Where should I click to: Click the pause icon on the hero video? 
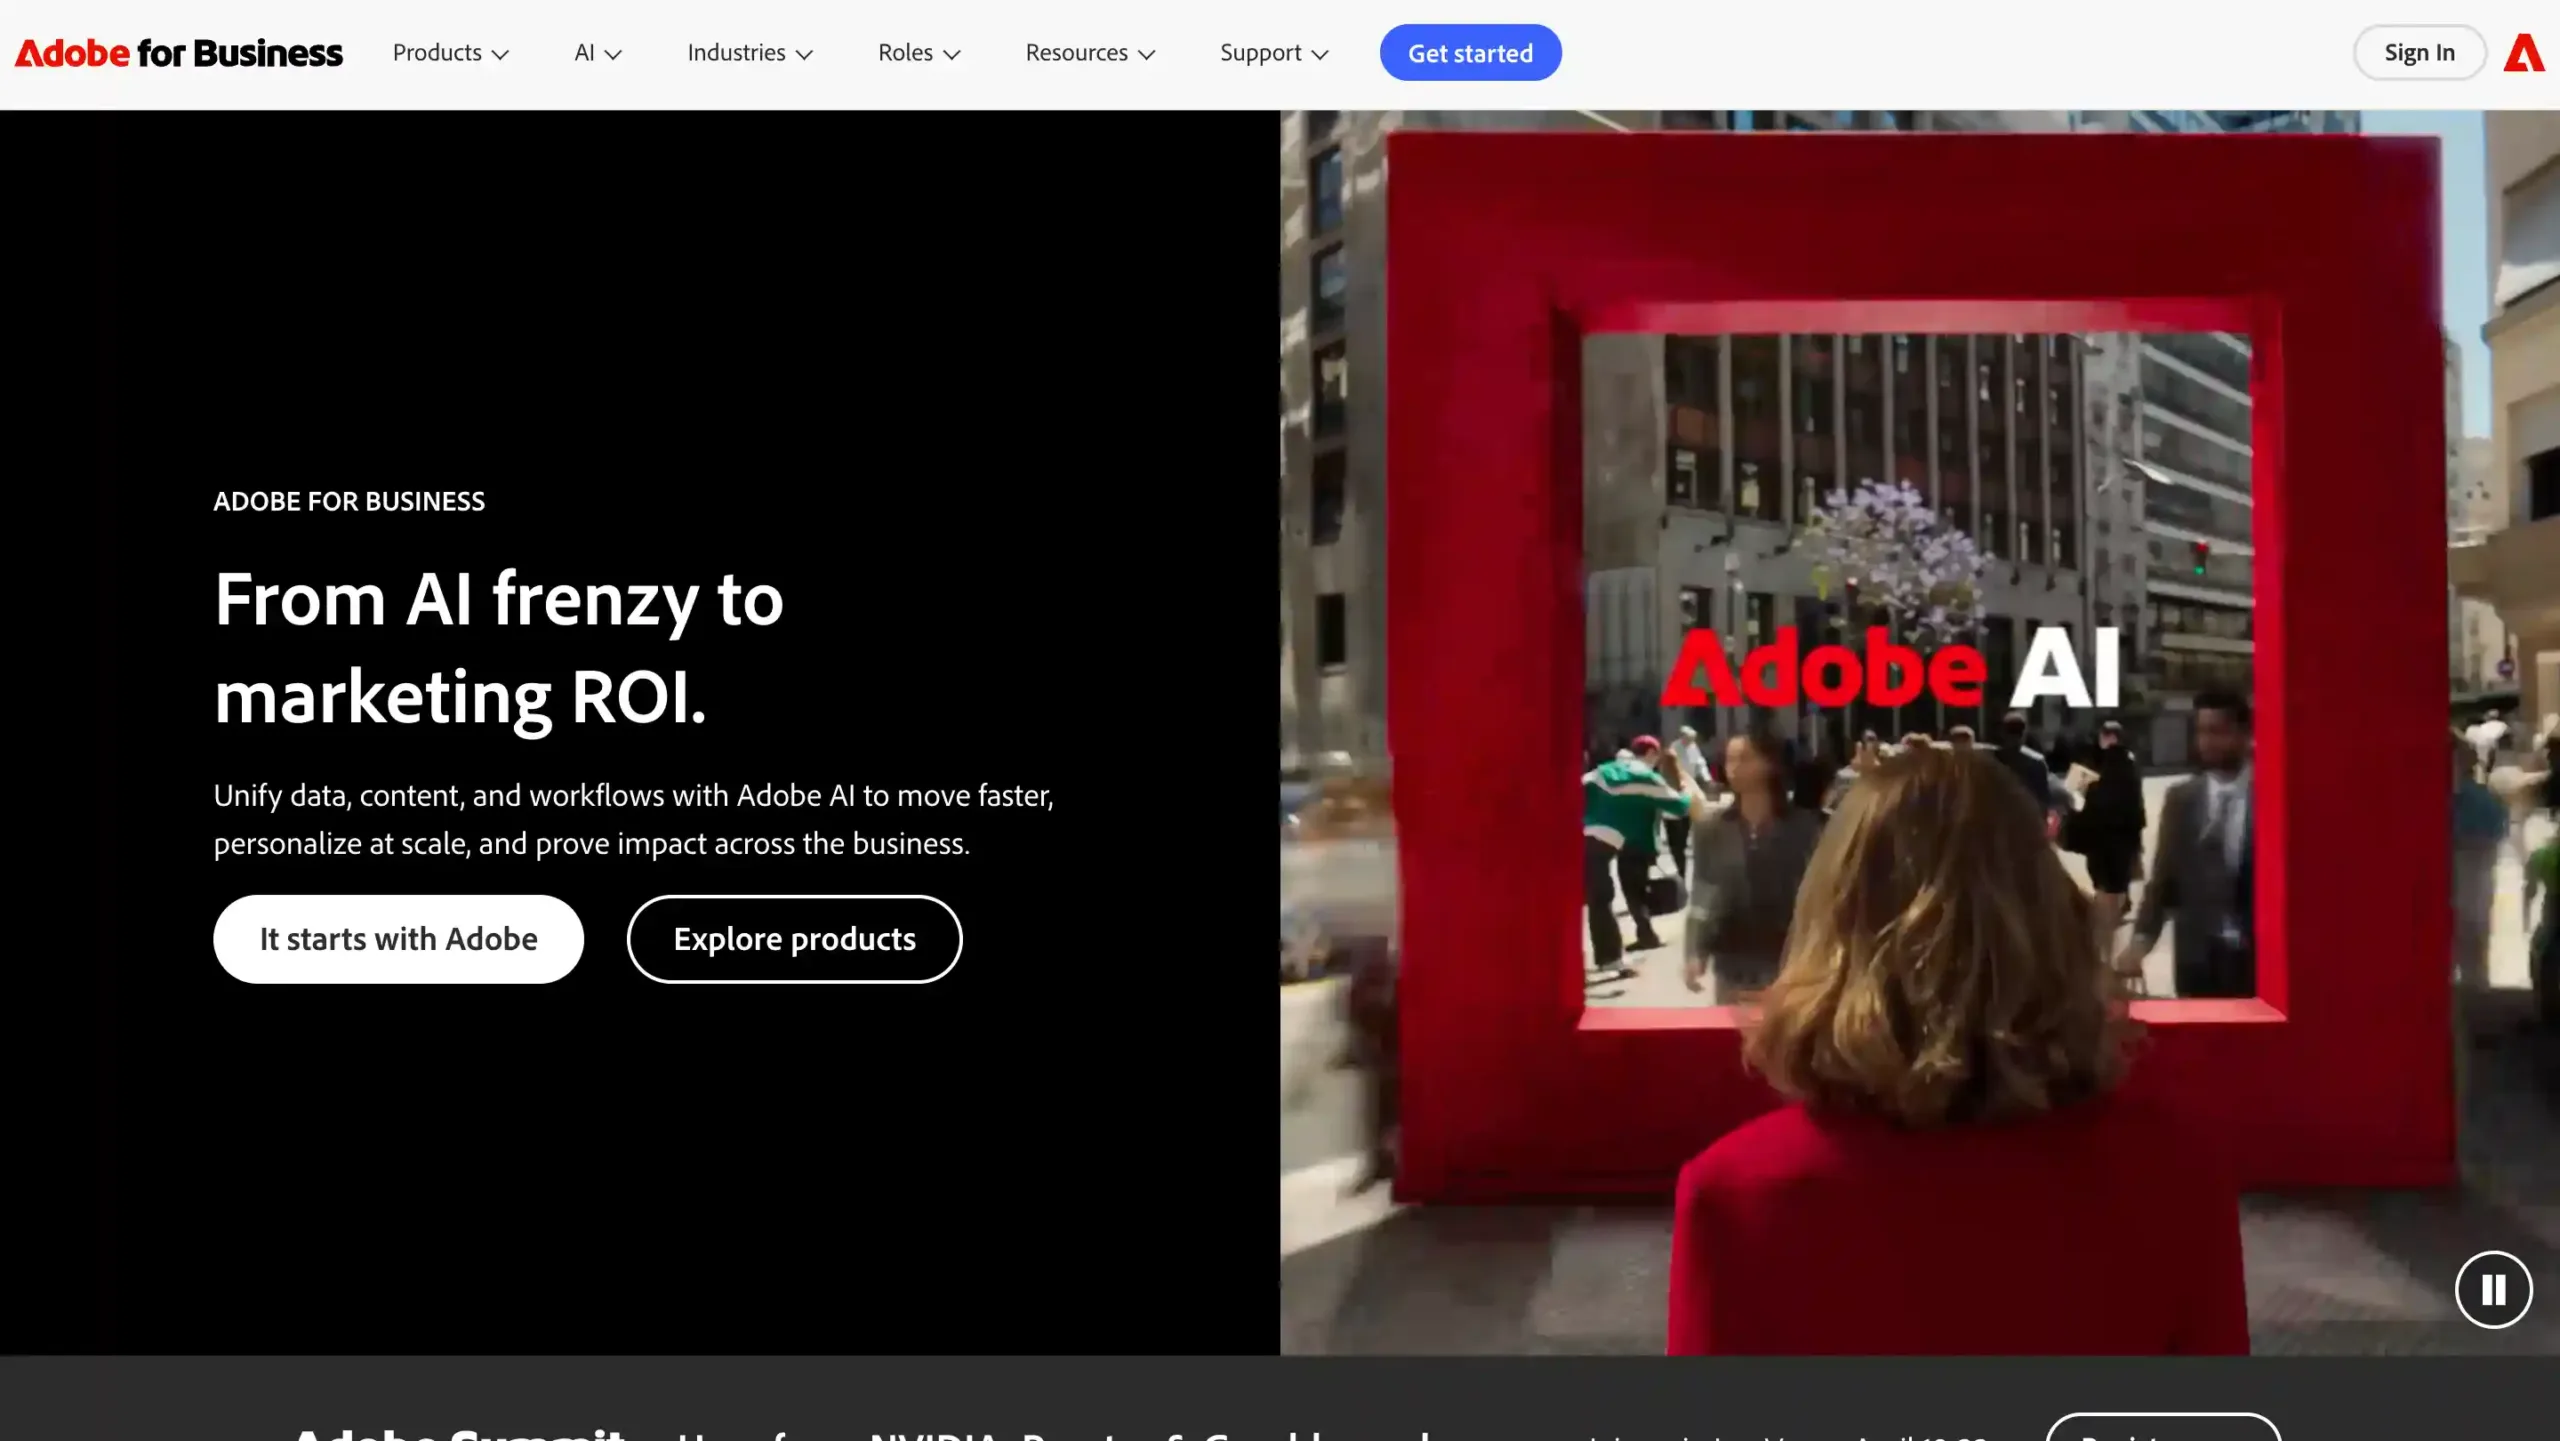[x=2492, y=1289]
